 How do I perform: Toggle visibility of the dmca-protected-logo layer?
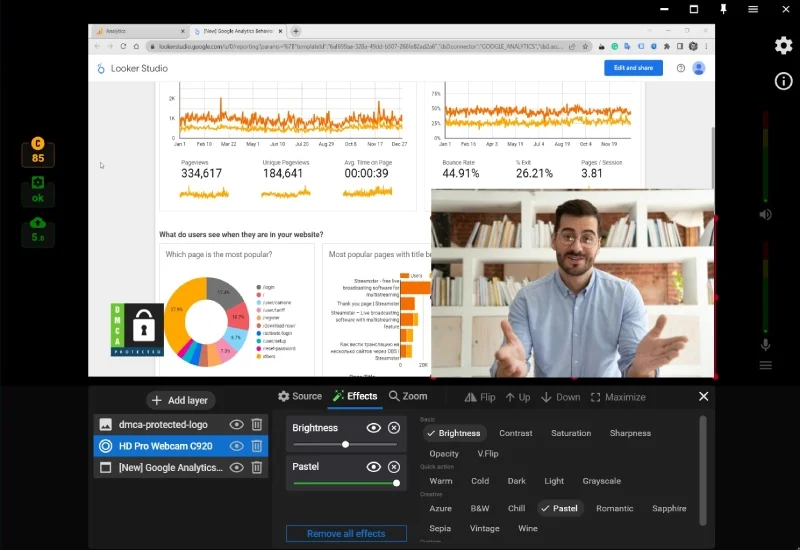pos(236,424)
